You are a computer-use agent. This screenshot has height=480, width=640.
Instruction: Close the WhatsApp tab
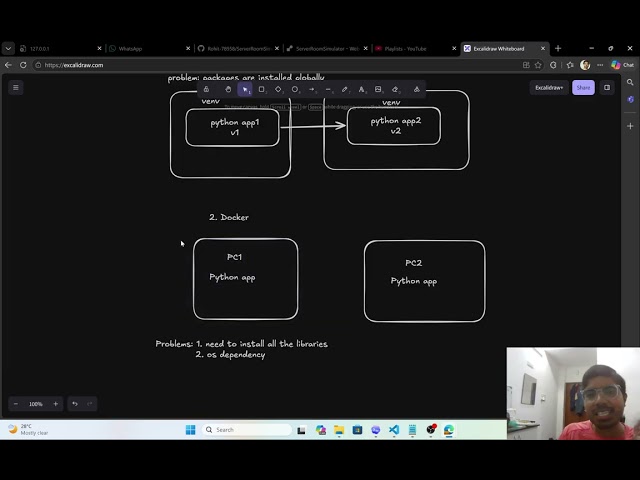click(x=188, y=49)
